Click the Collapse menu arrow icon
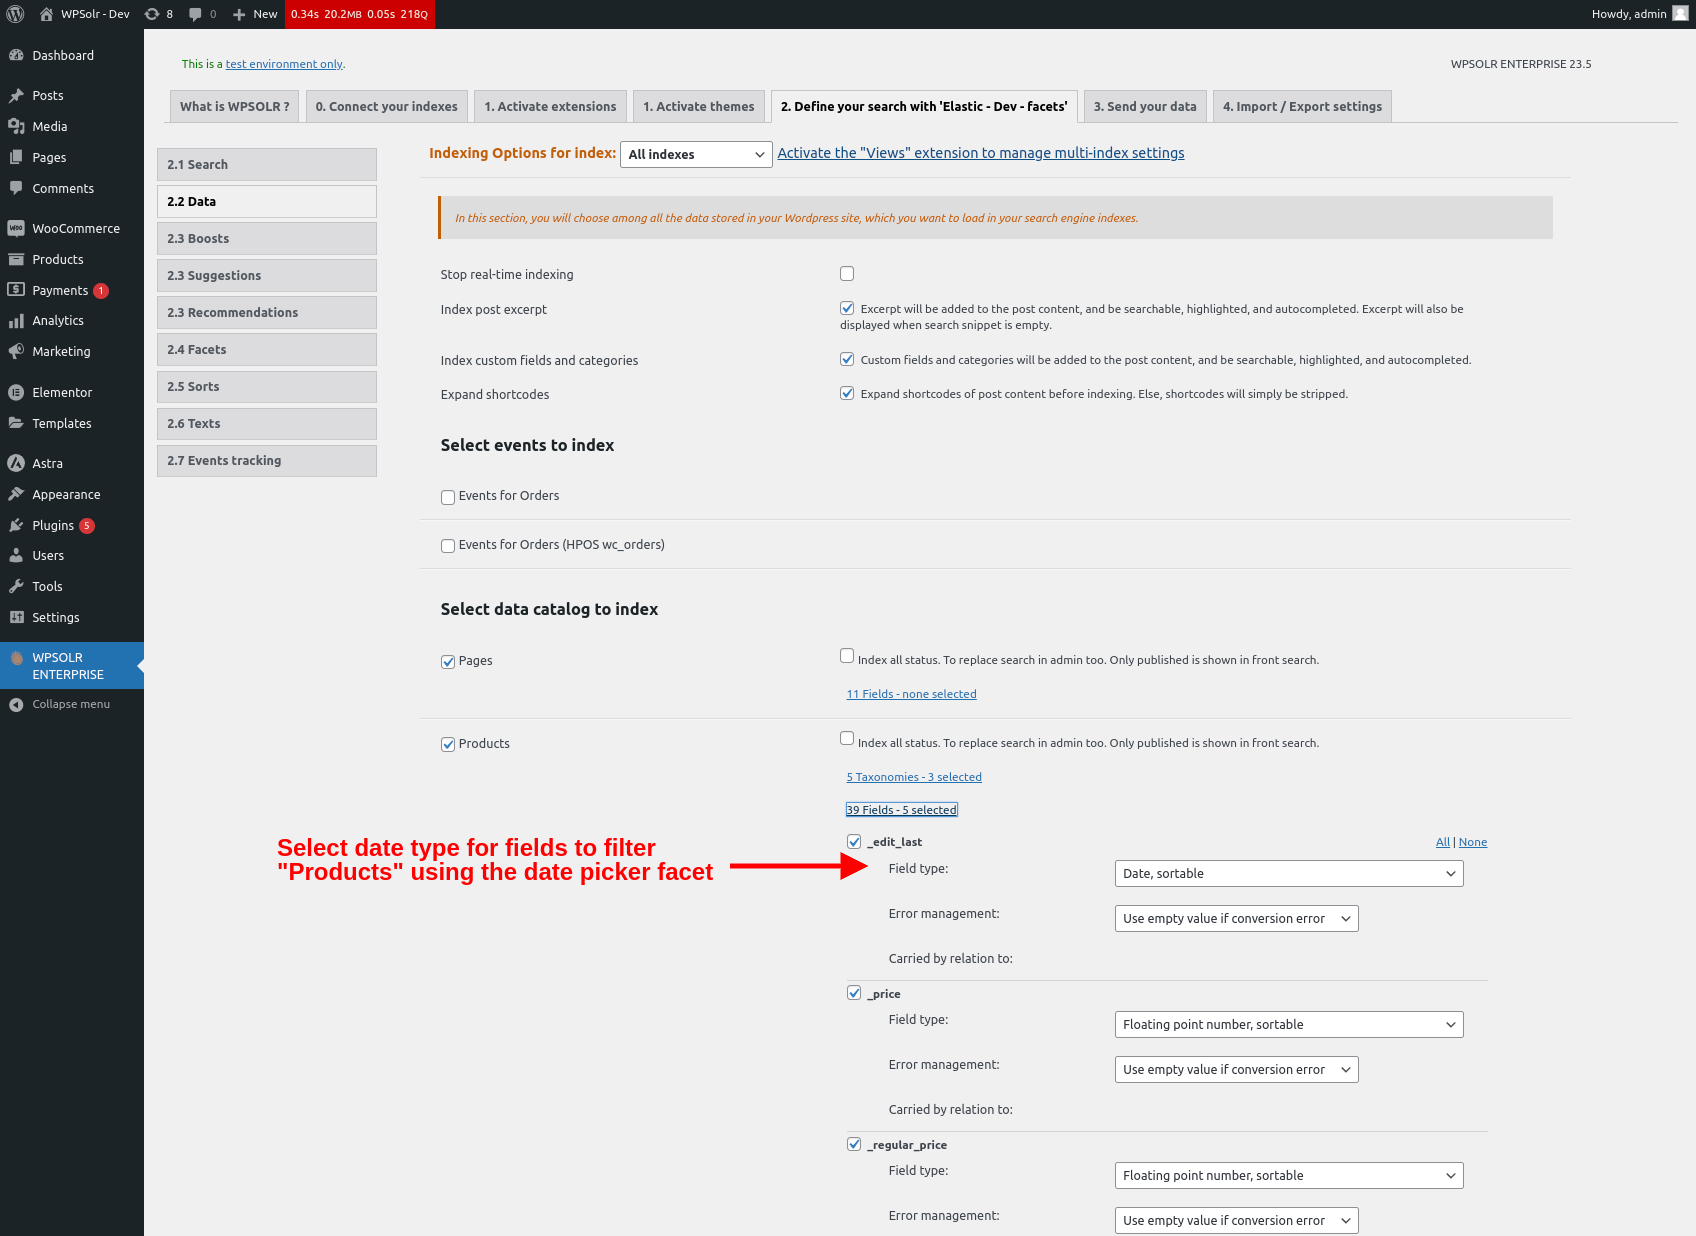This screenshot has width=1696, height=1236. coord(16,704)
